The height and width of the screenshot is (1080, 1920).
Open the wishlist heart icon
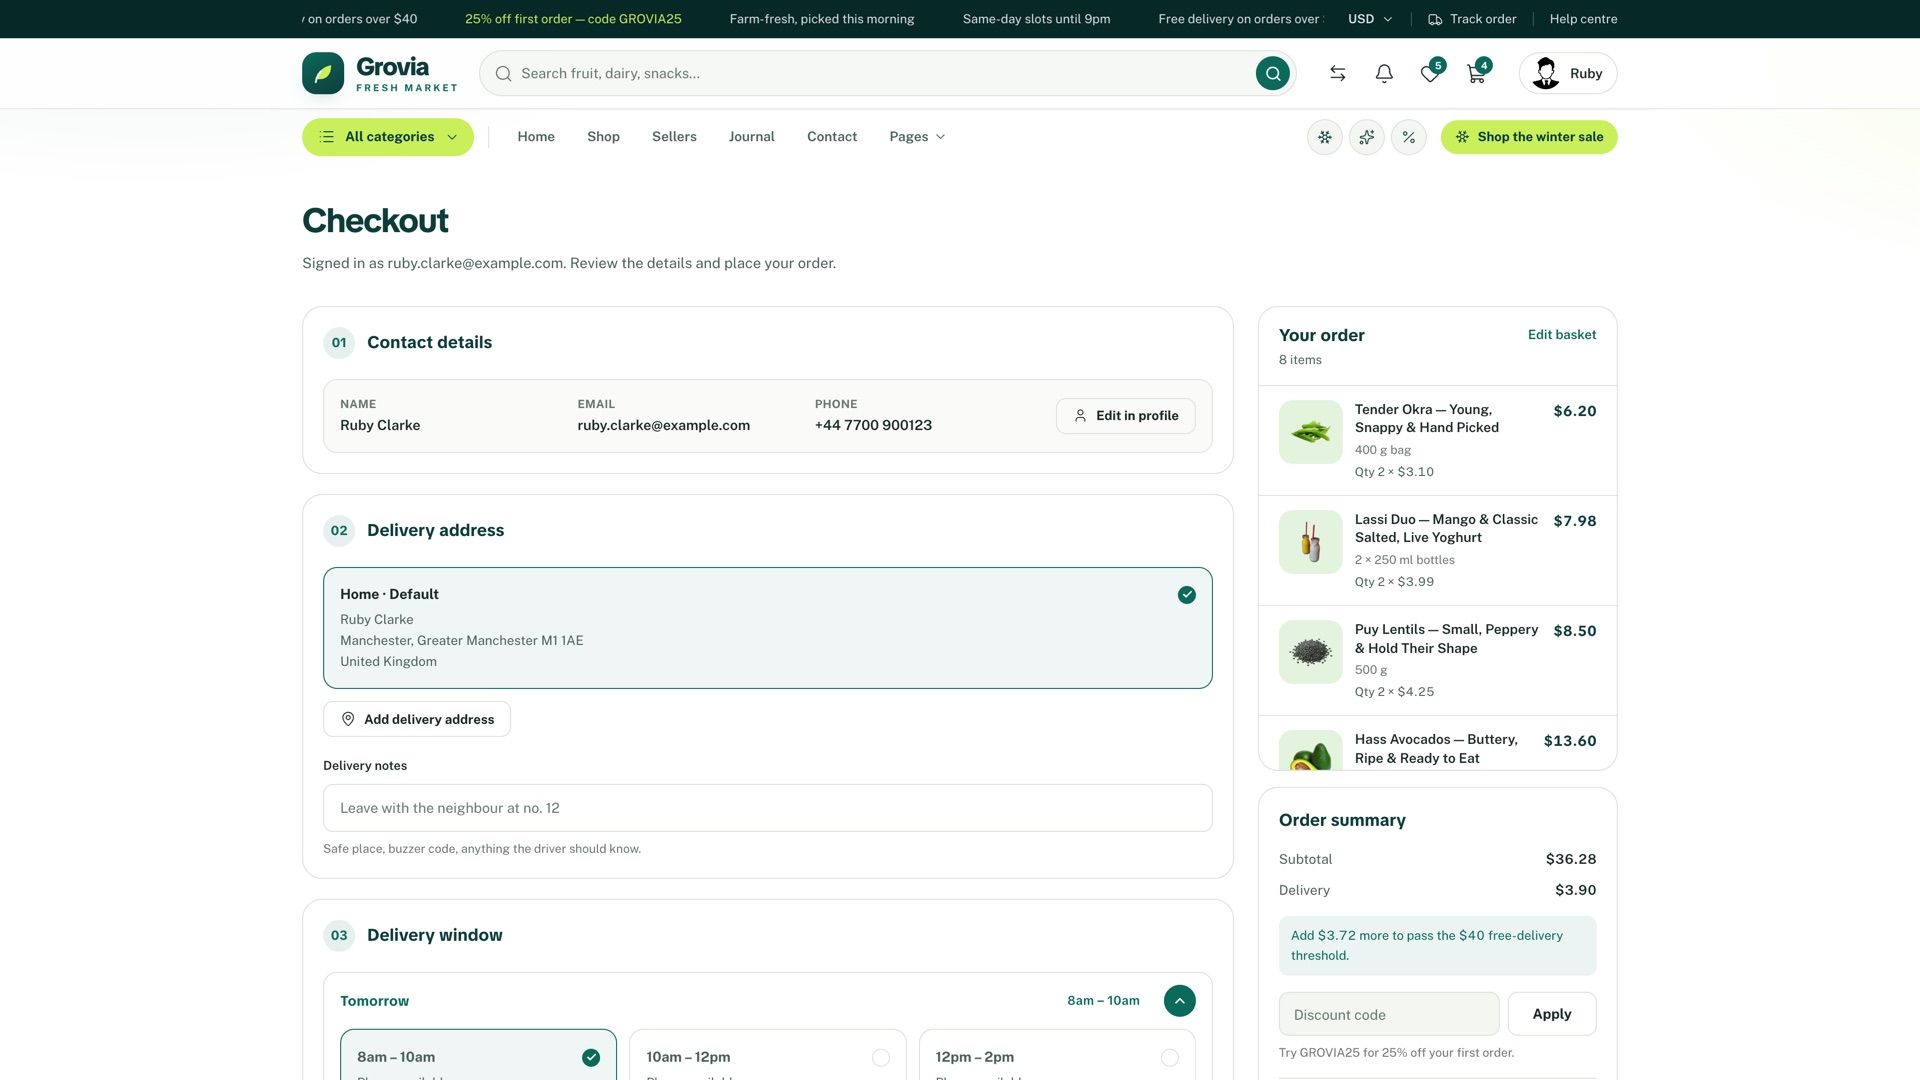[x=1430, y=73]
